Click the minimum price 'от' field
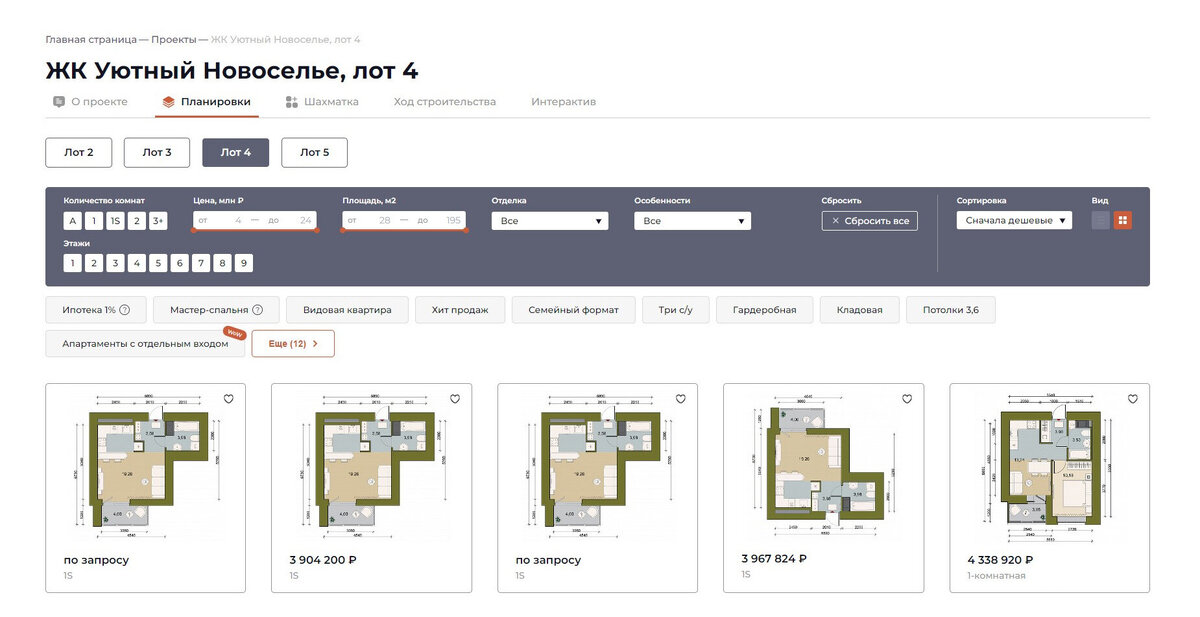 click(220, 220)
